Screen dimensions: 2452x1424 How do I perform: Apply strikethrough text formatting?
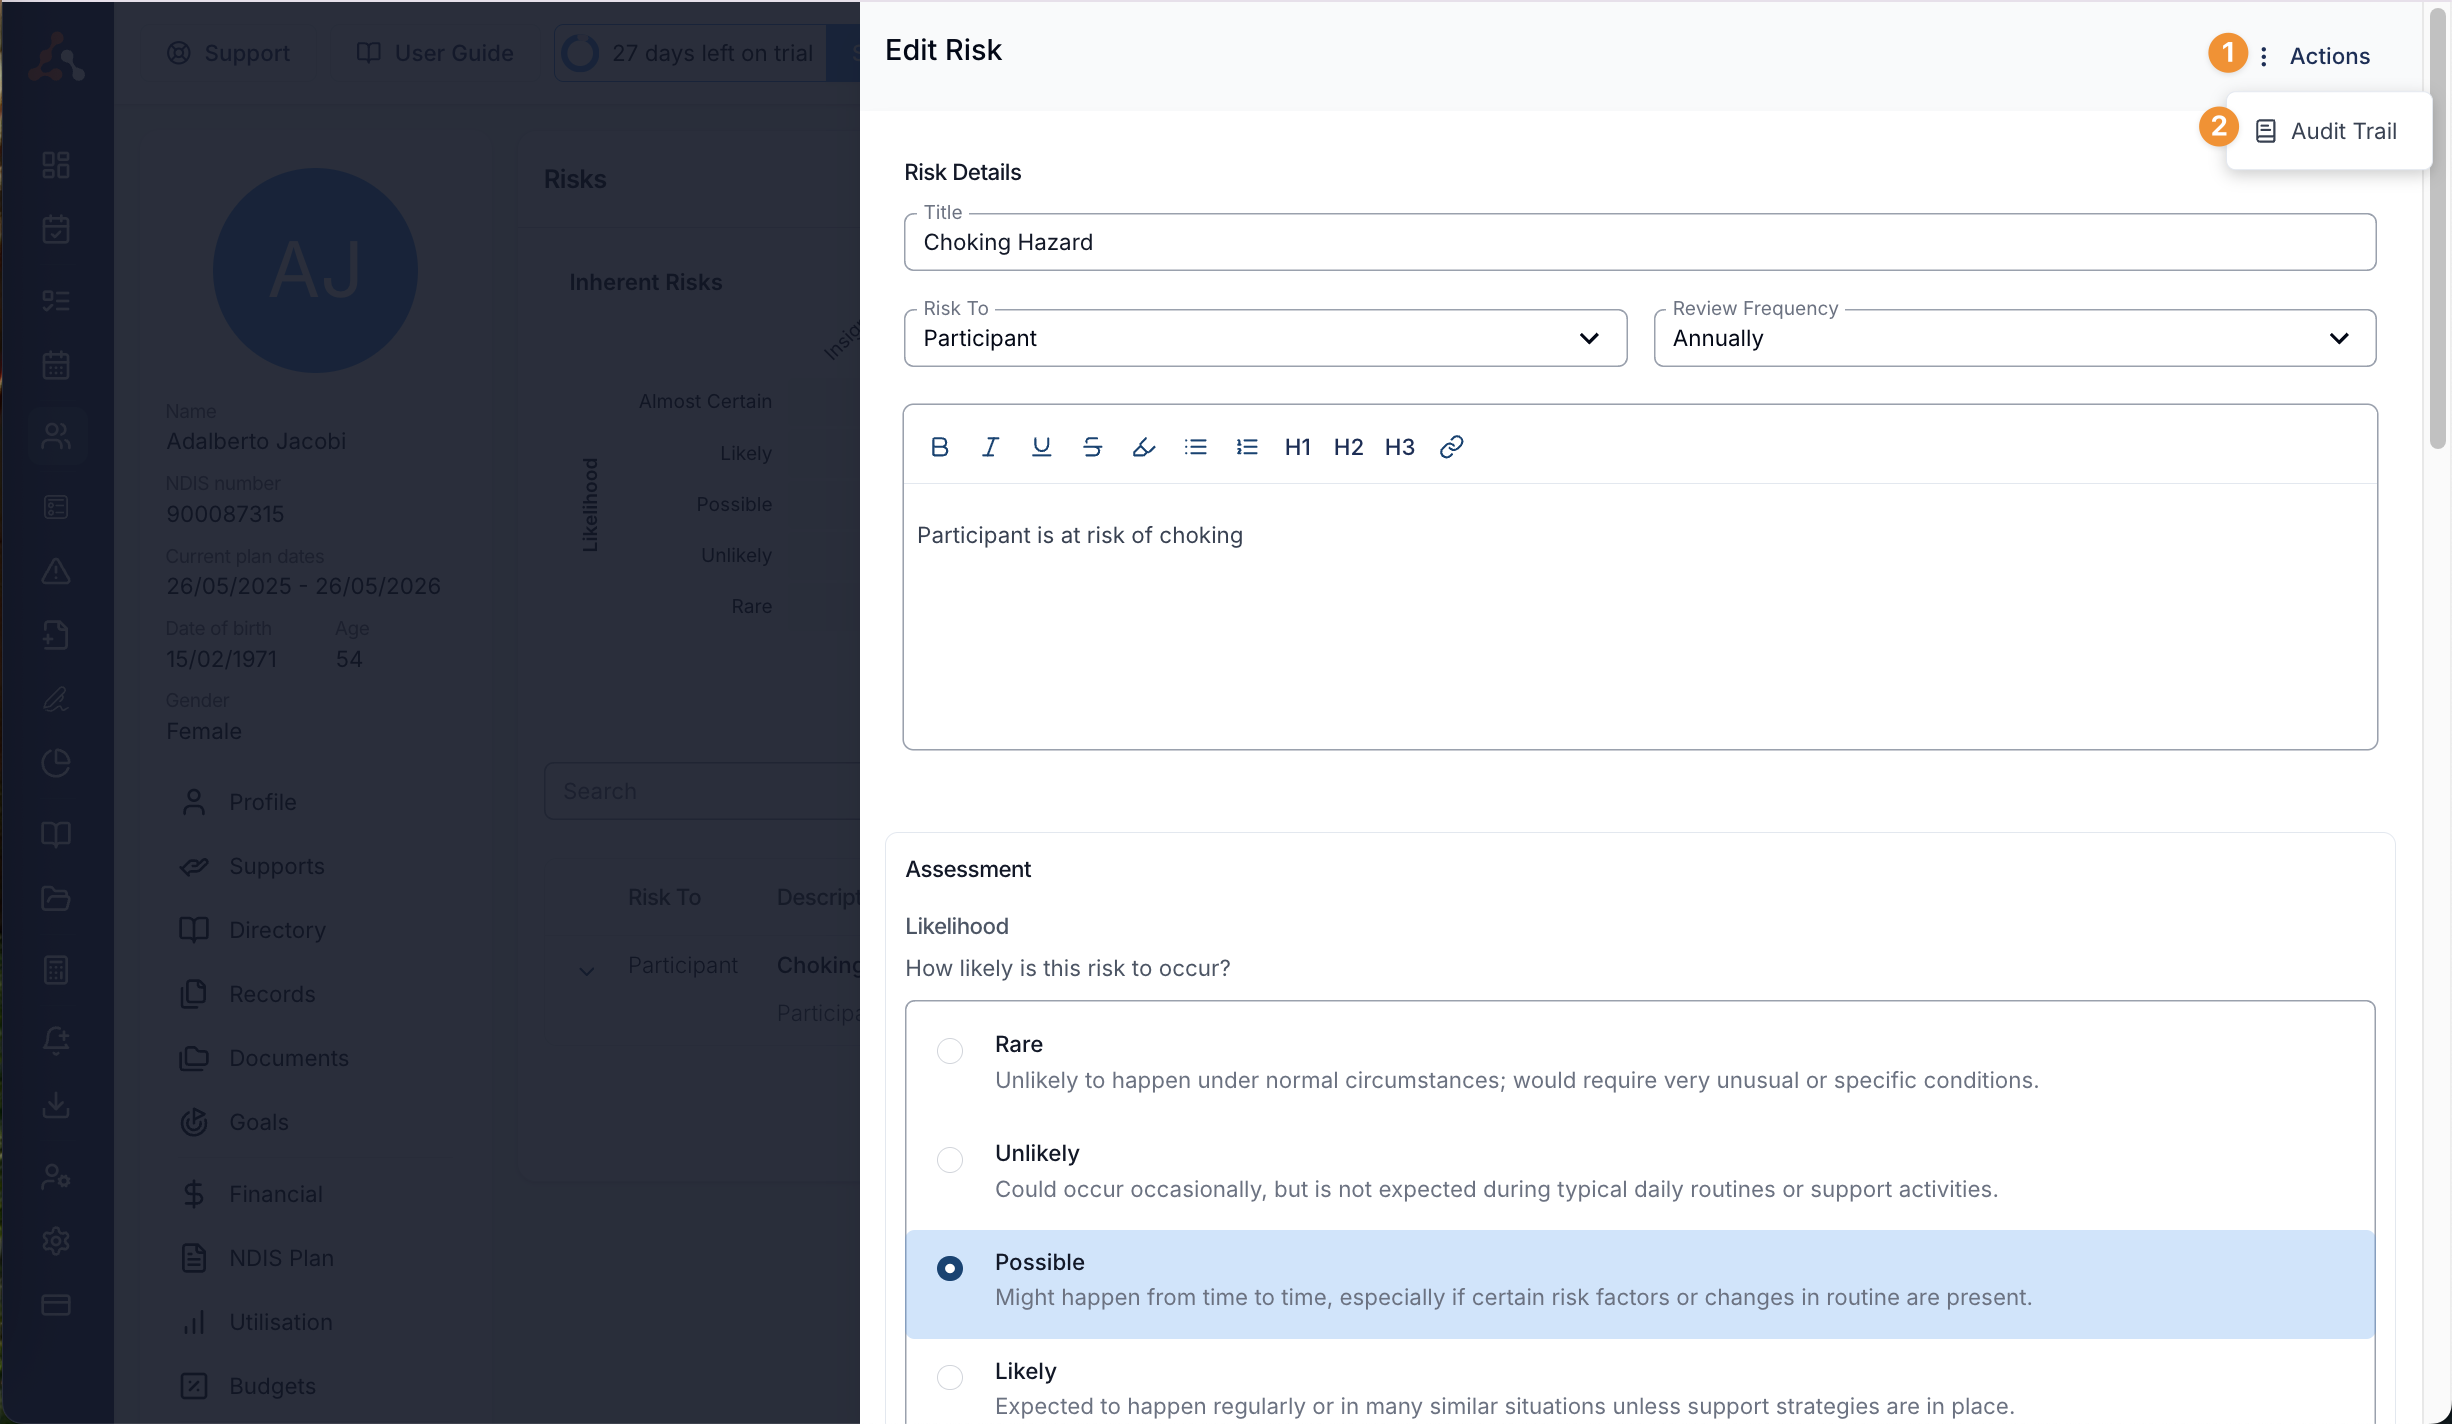tap(1092, 447)
